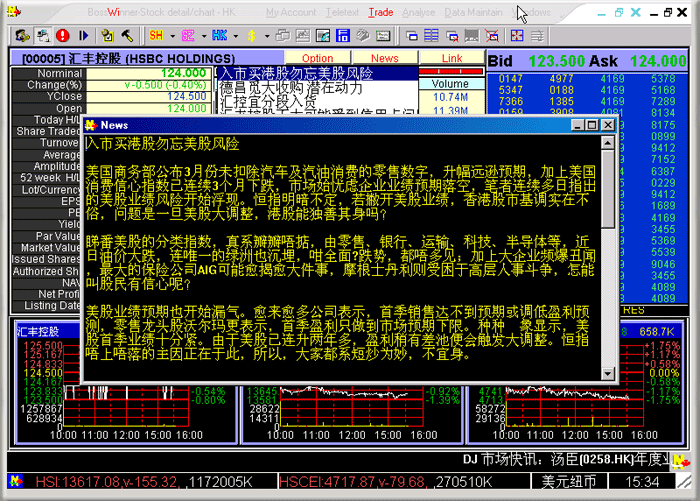Switch to the Link tab
Screen dimensions: 700x501
452,58
